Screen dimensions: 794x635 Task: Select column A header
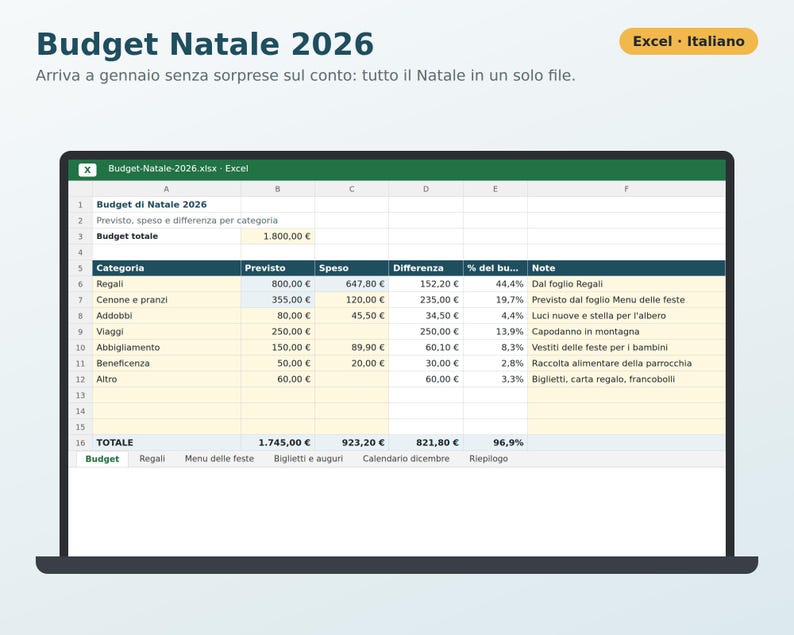click(x=166, y=189)
